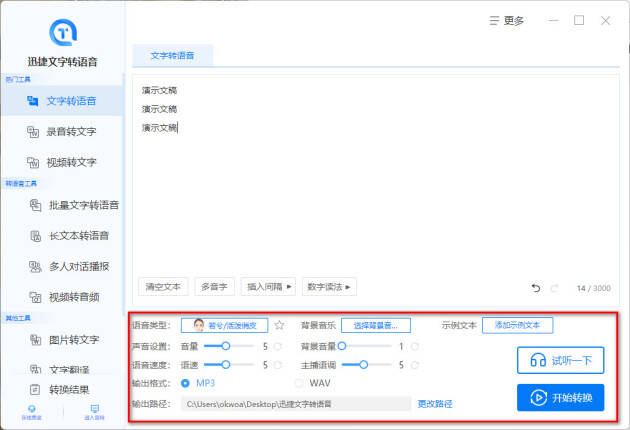Select 批量文字转语音 in the sidebar
Viewport: 630px width, 430px height.
tap(83, 205)
